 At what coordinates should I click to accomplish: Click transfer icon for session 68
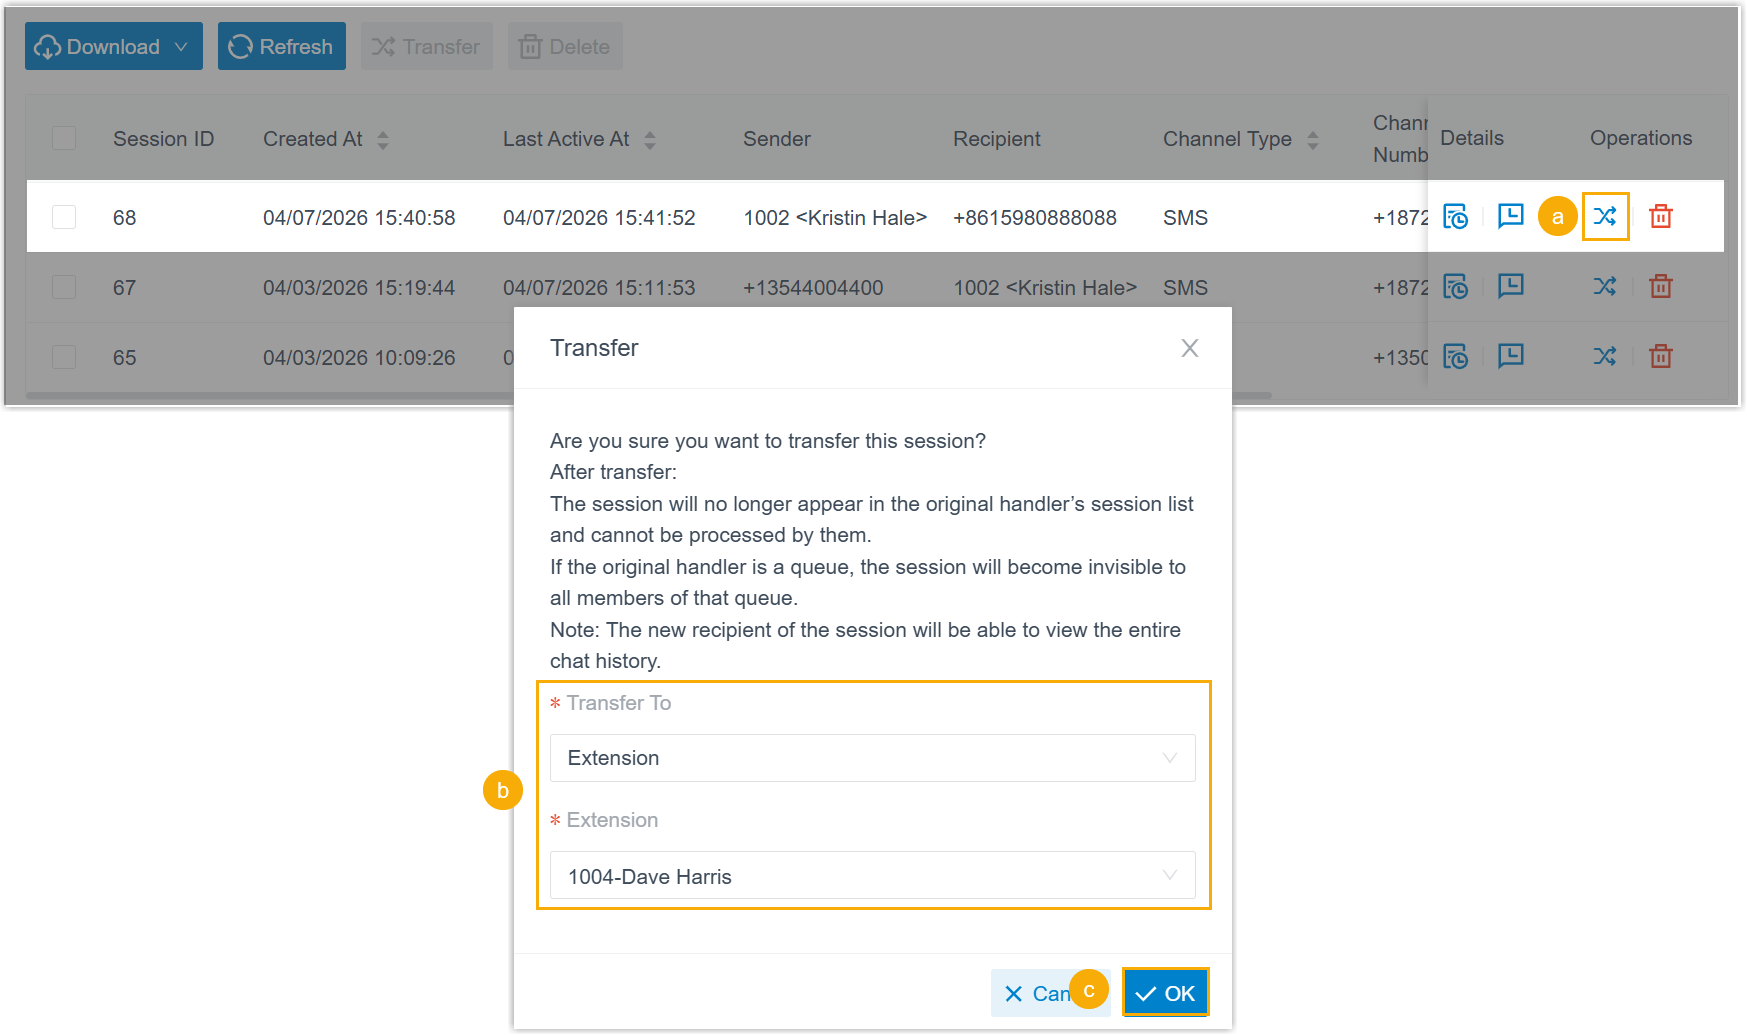point(1605,216)
